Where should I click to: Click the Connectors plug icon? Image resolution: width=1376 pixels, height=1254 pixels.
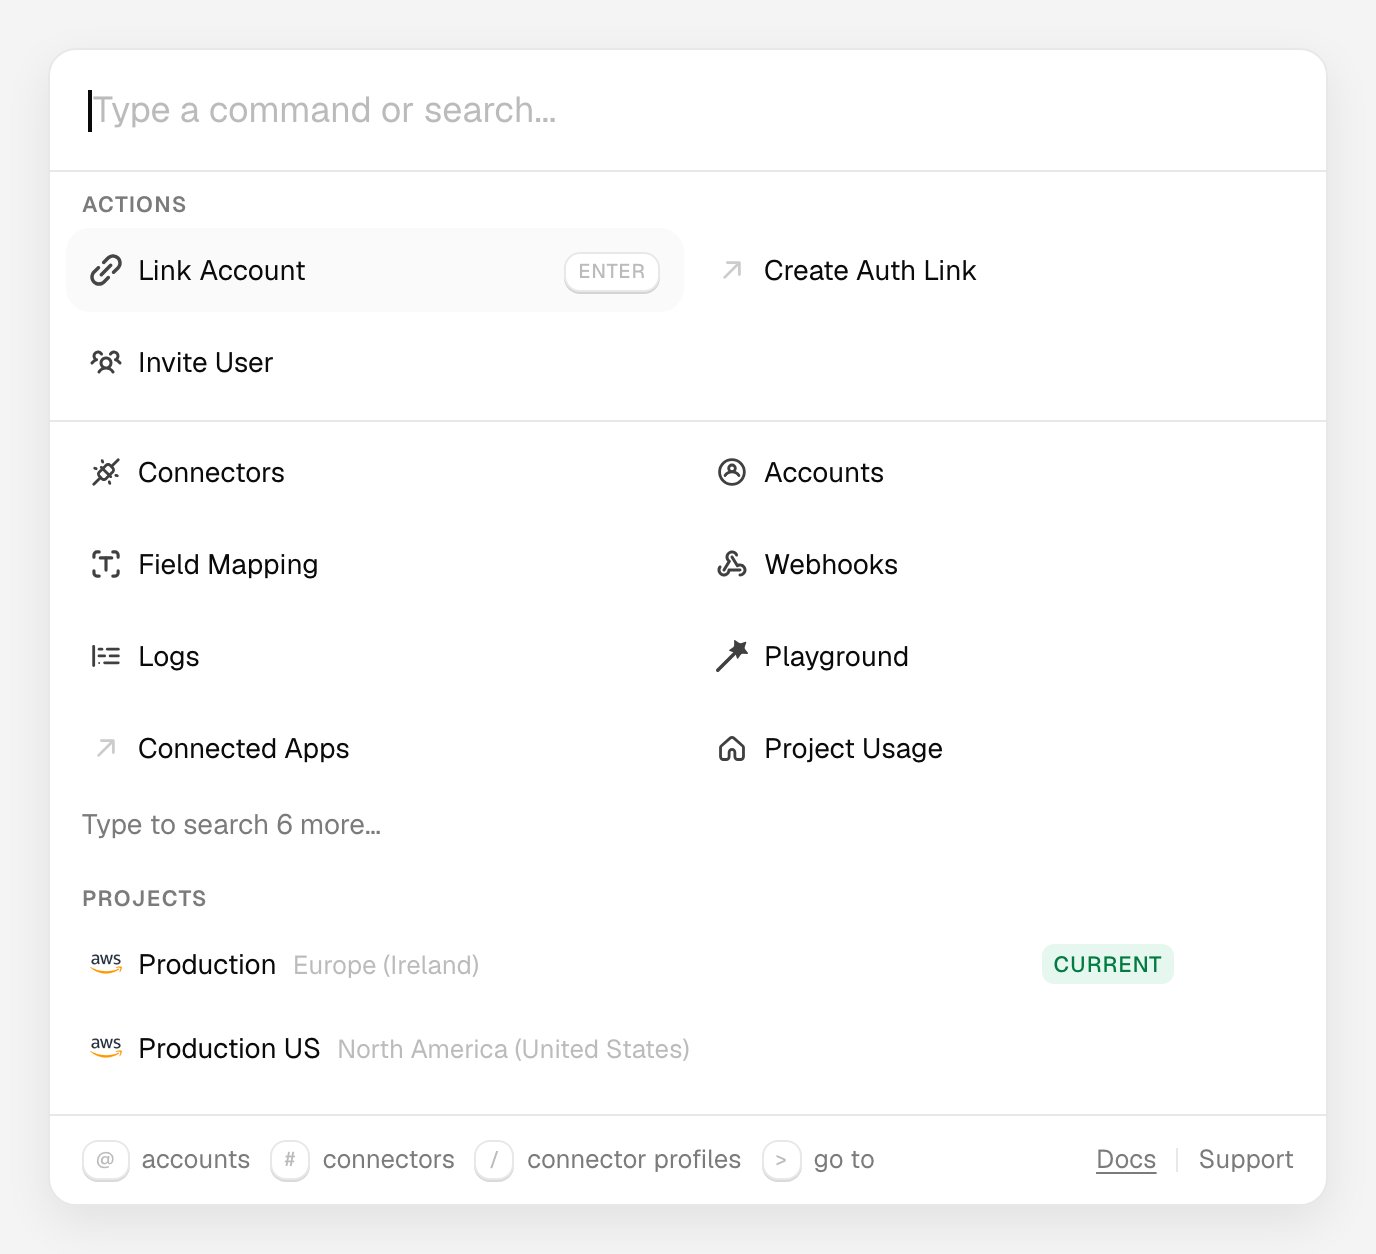(x=106, y=472)
